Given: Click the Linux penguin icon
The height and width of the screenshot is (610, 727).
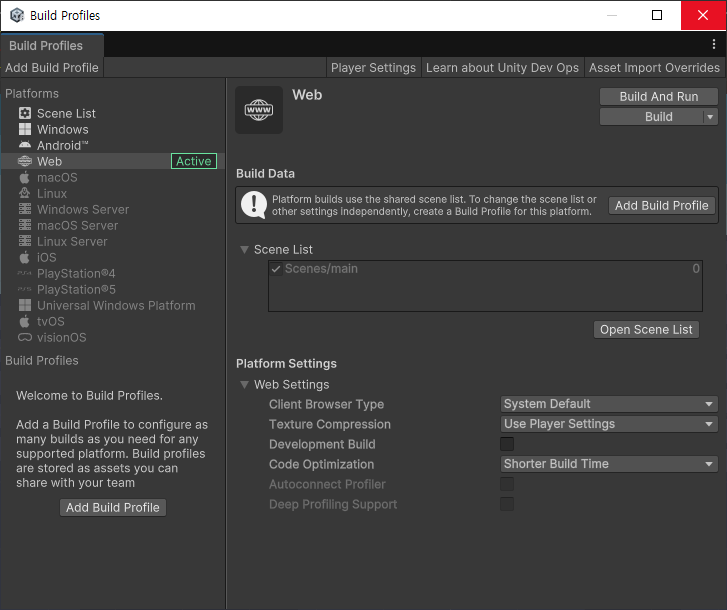Looking at the screenshot, I should (25, 193).
